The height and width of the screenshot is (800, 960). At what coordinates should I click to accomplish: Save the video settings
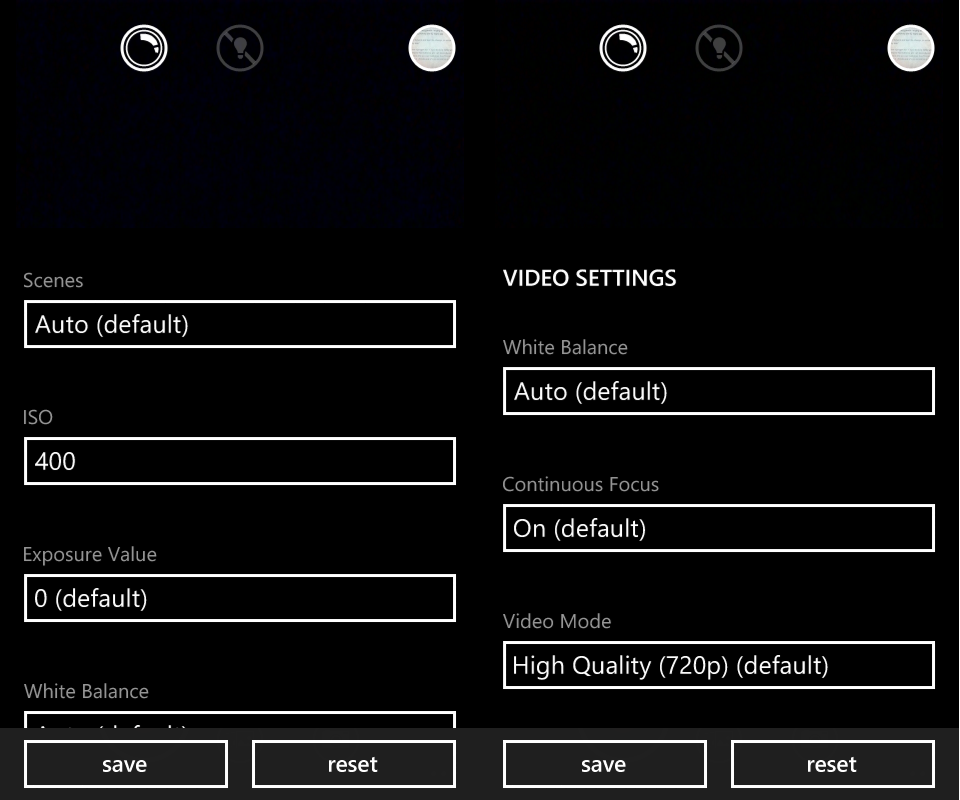pos(604,763)
